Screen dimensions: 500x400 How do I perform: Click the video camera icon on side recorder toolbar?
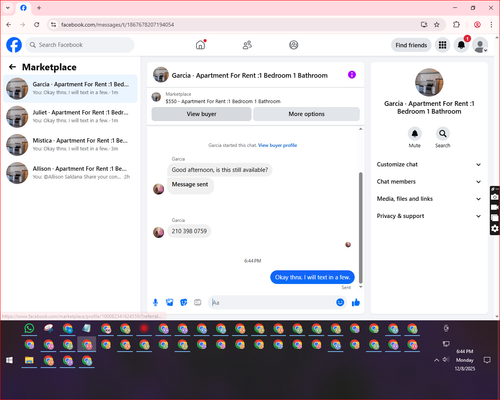[495, 207]
